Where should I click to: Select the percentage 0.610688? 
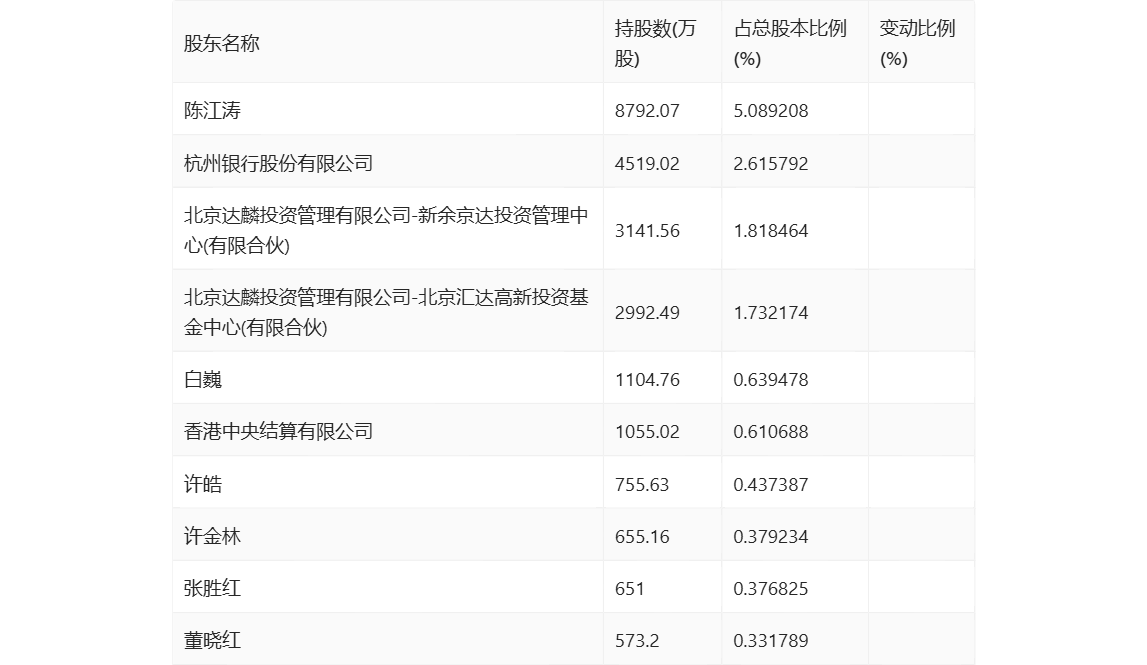tap(771, 432)
